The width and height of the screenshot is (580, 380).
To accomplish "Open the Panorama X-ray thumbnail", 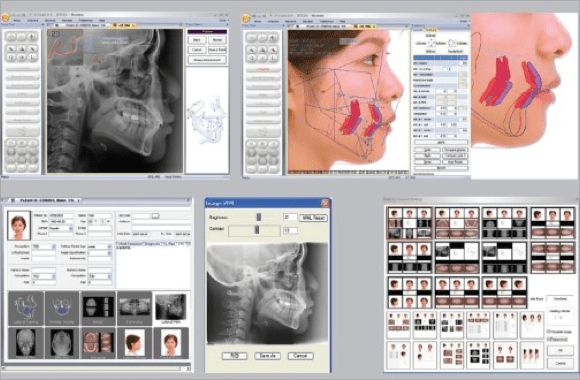I will 135,308.
